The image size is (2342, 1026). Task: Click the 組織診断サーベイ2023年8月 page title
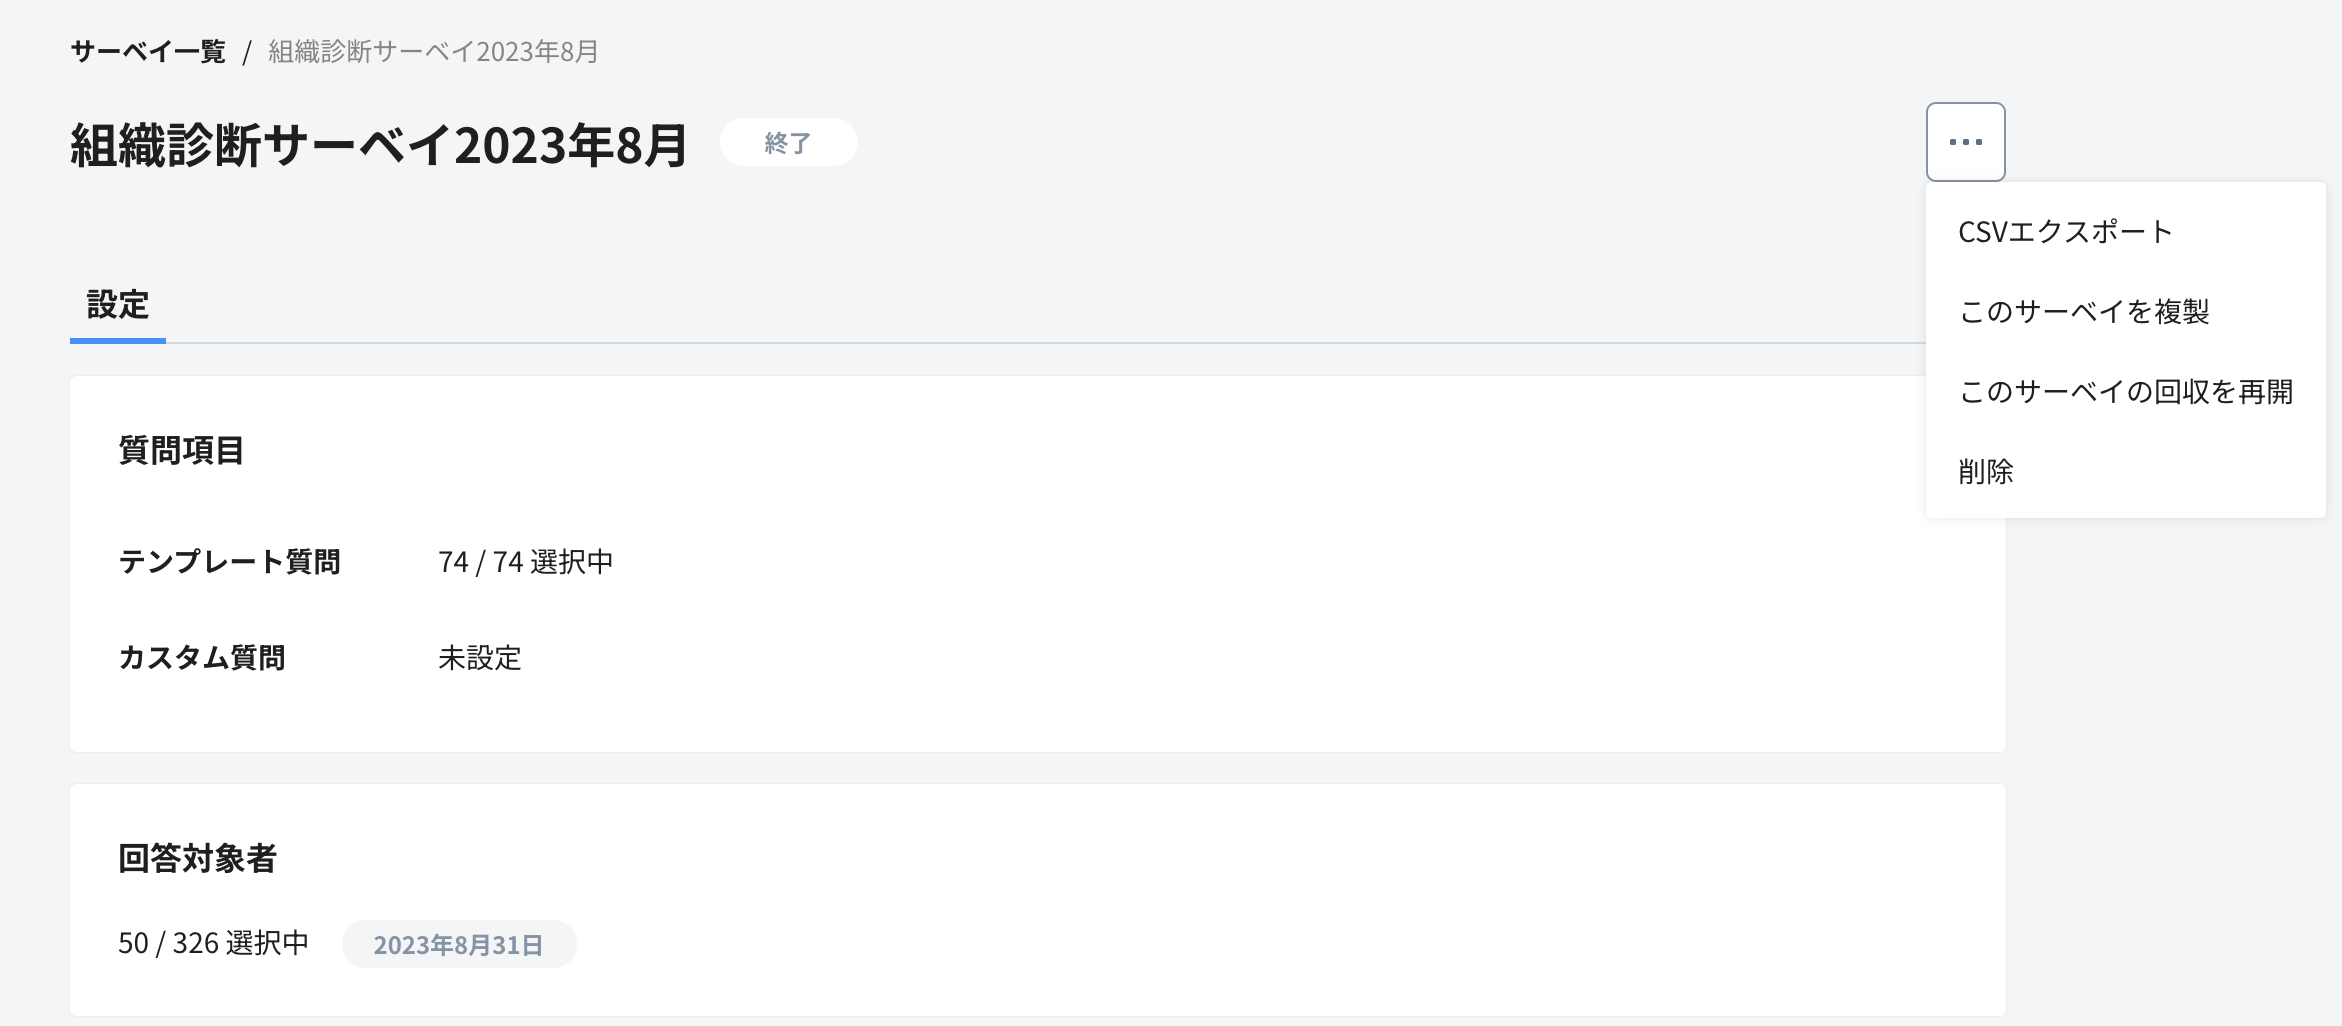point(379,145)
